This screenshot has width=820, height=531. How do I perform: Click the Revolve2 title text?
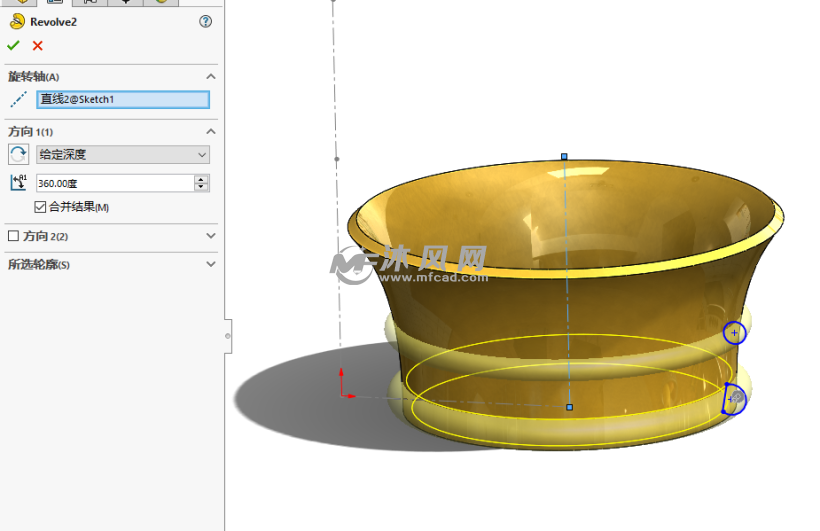point(53,22)
